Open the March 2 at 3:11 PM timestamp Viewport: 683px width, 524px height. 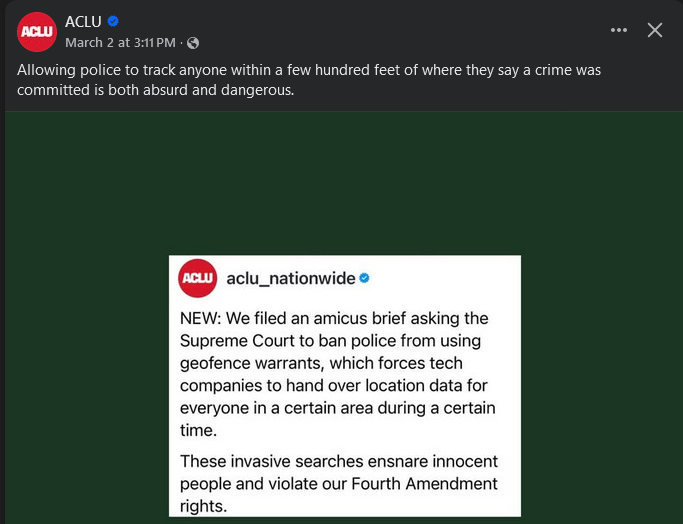[120, 43]
